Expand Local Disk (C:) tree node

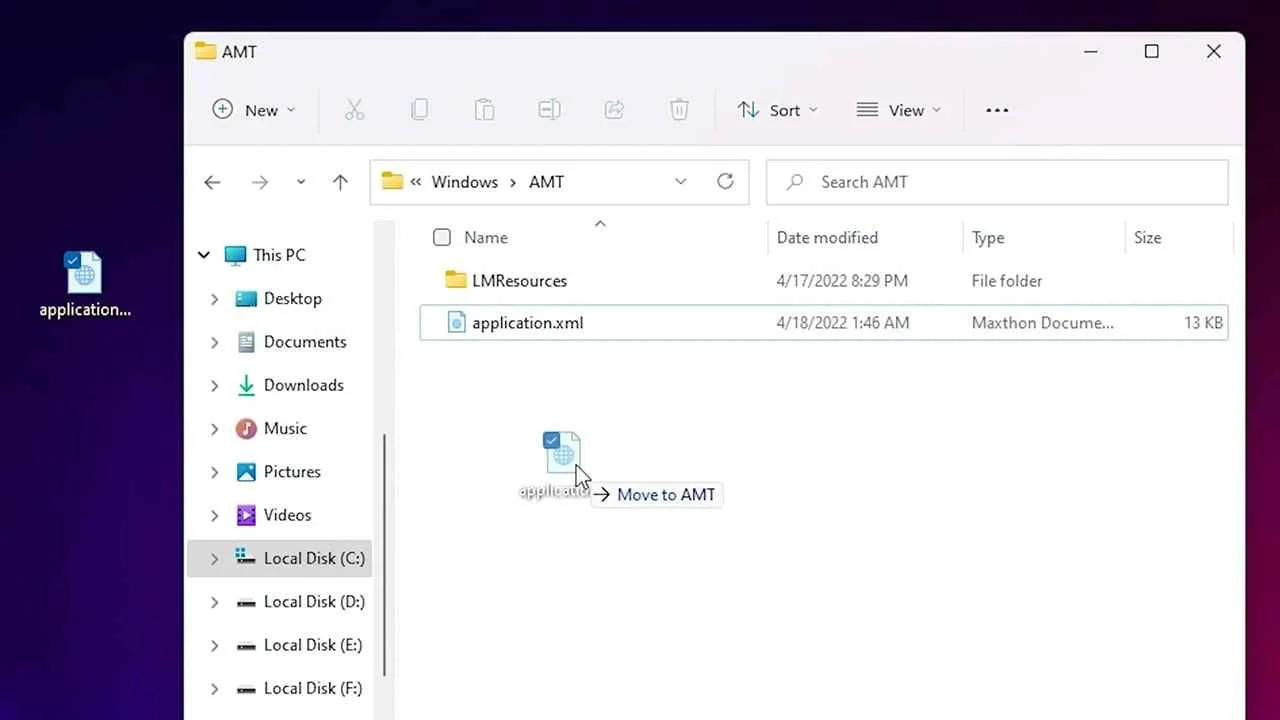click(x=214, y=559)
